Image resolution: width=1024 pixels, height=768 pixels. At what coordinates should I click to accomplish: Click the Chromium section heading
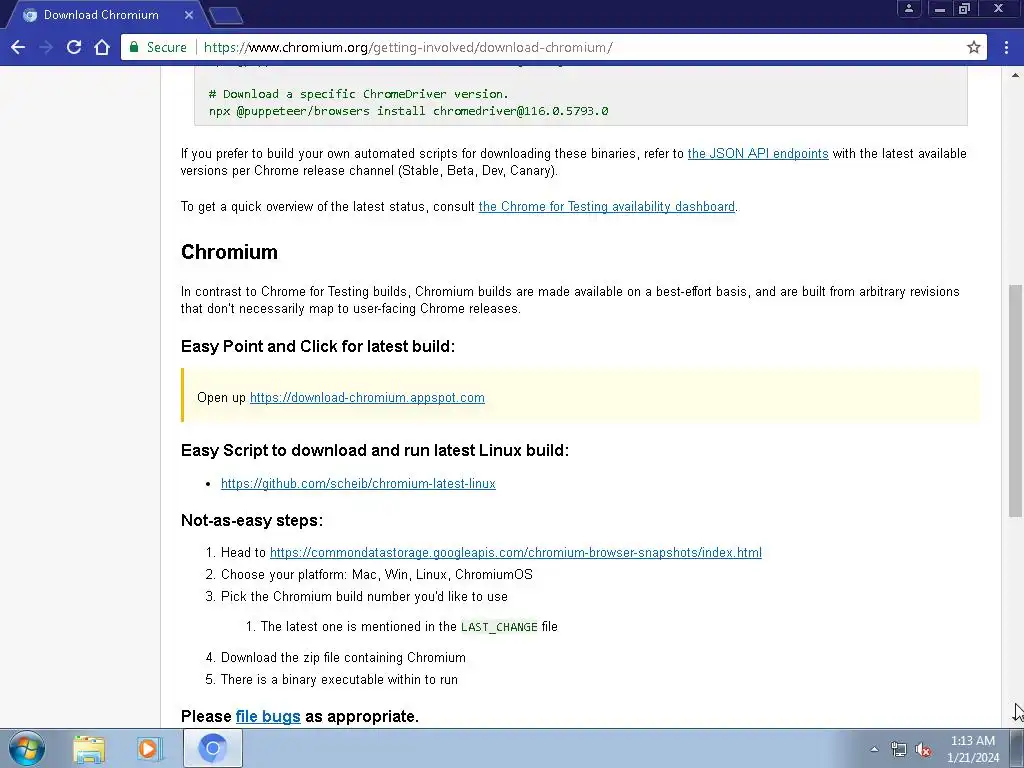click(x=229, y=252)
